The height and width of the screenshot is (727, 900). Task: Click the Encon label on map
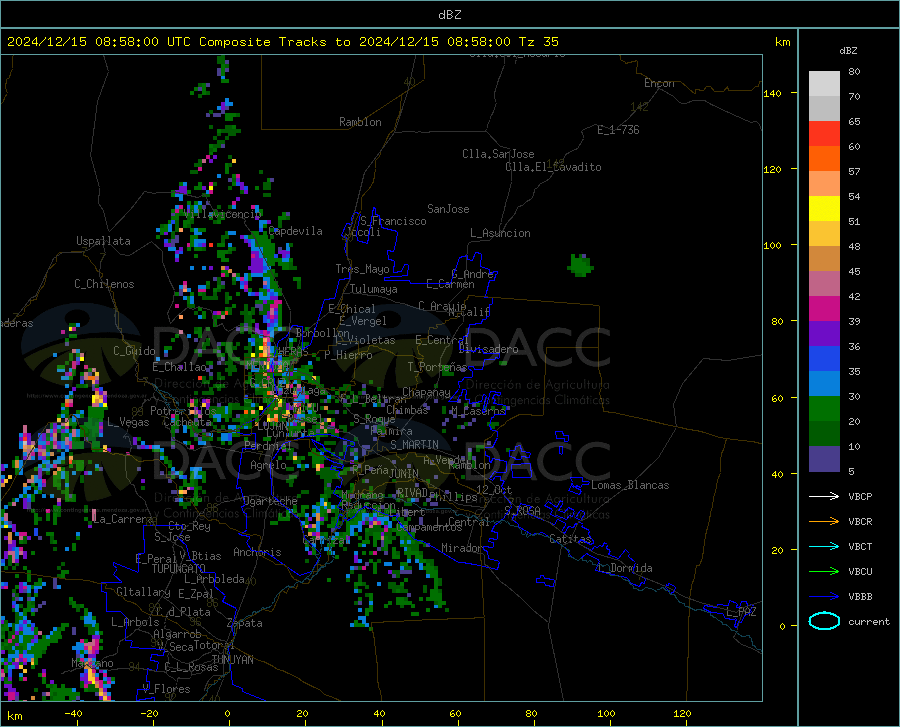coord(659,83)
